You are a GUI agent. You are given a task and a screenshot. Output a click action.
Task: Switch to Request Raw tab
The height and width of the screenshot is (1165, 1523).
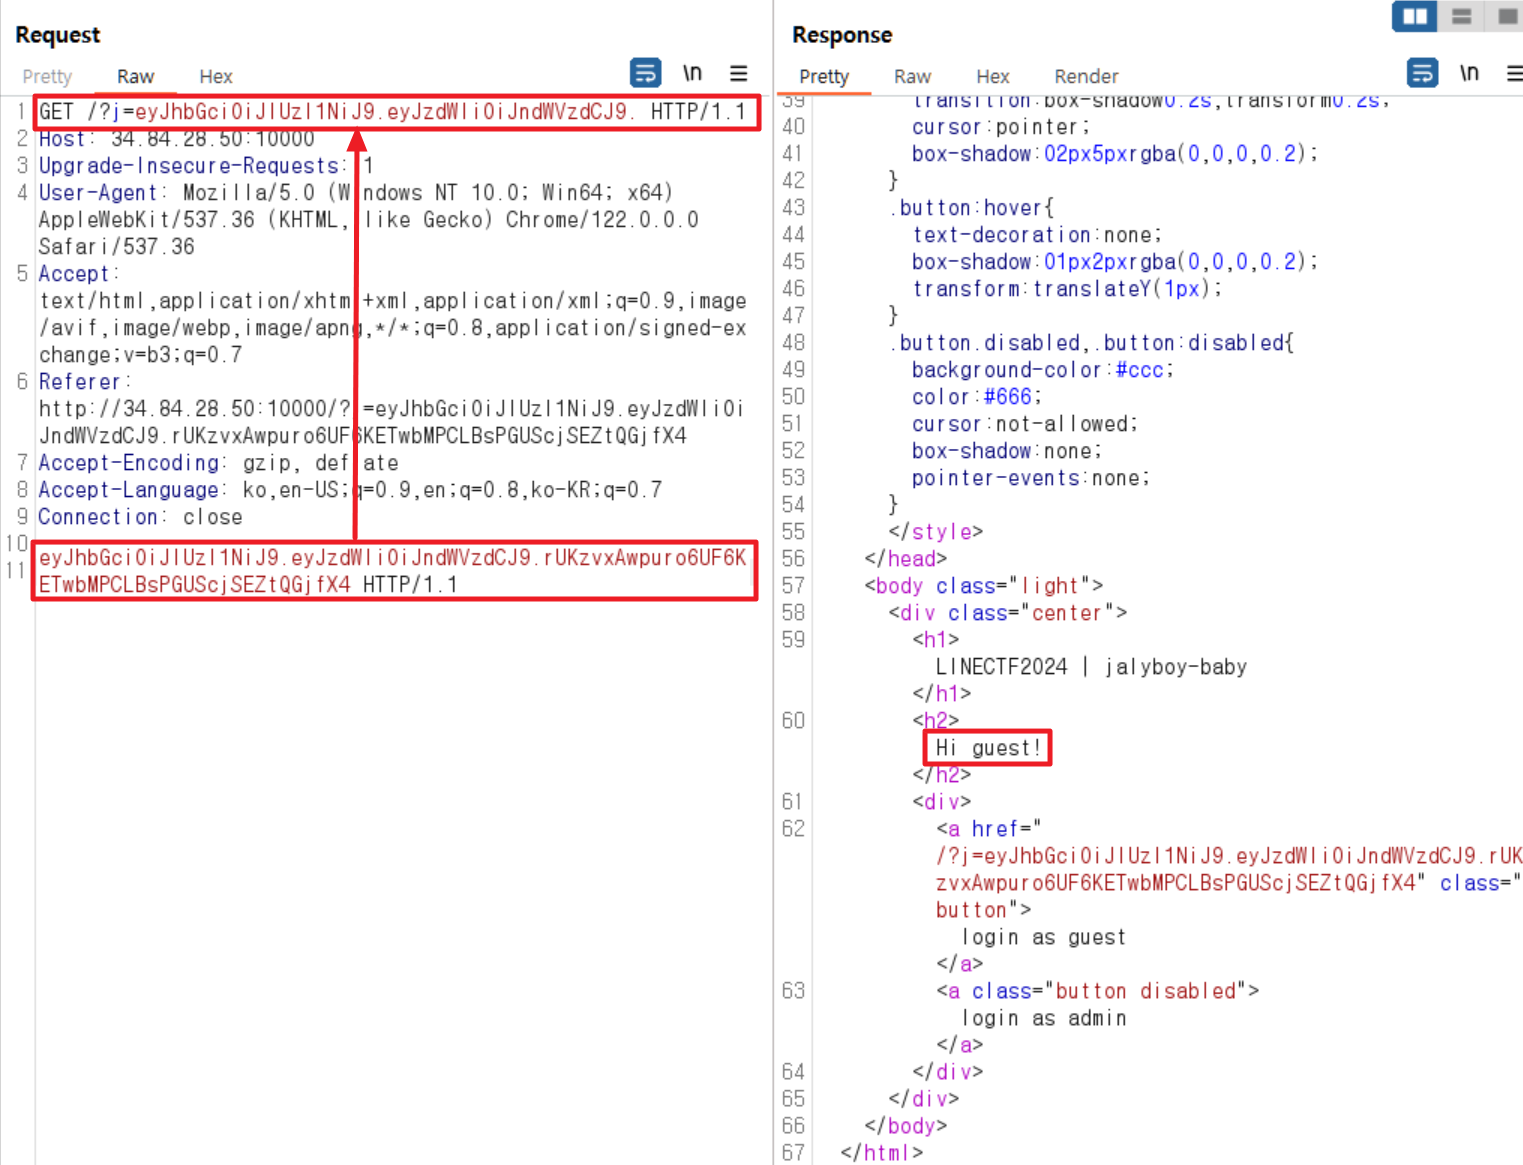coord(135,77)
